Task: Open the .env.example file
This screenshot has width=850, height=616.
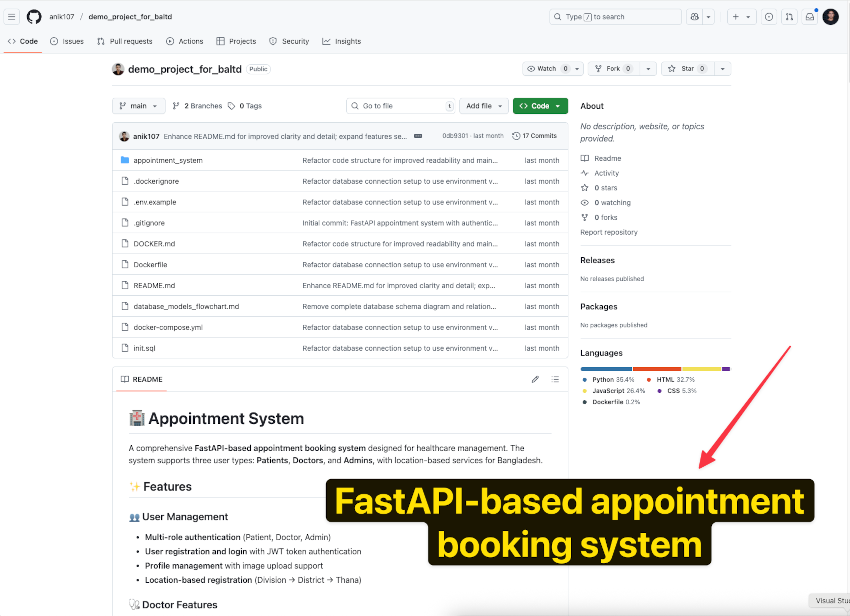Action: pyautogui.click(x=154, y=202)
